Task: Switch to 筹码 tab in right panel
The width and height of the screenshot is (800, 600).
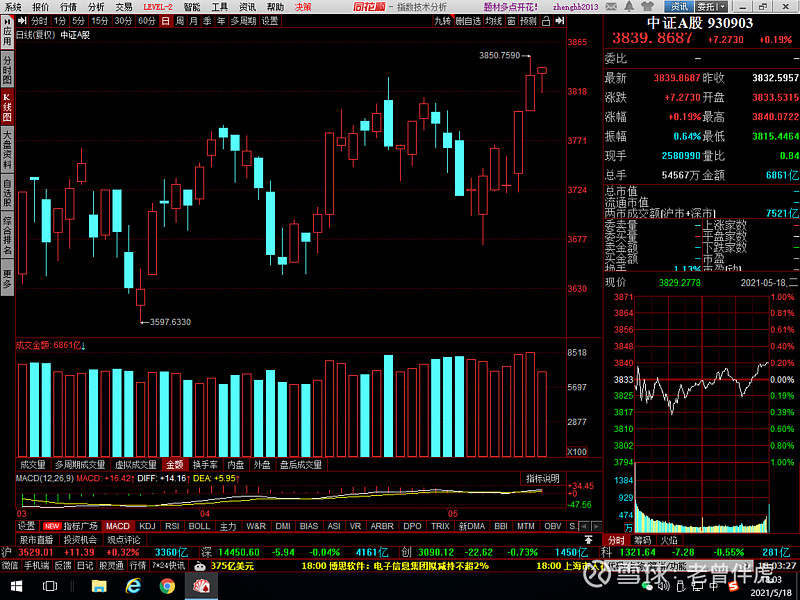Action: click(643, 540)
